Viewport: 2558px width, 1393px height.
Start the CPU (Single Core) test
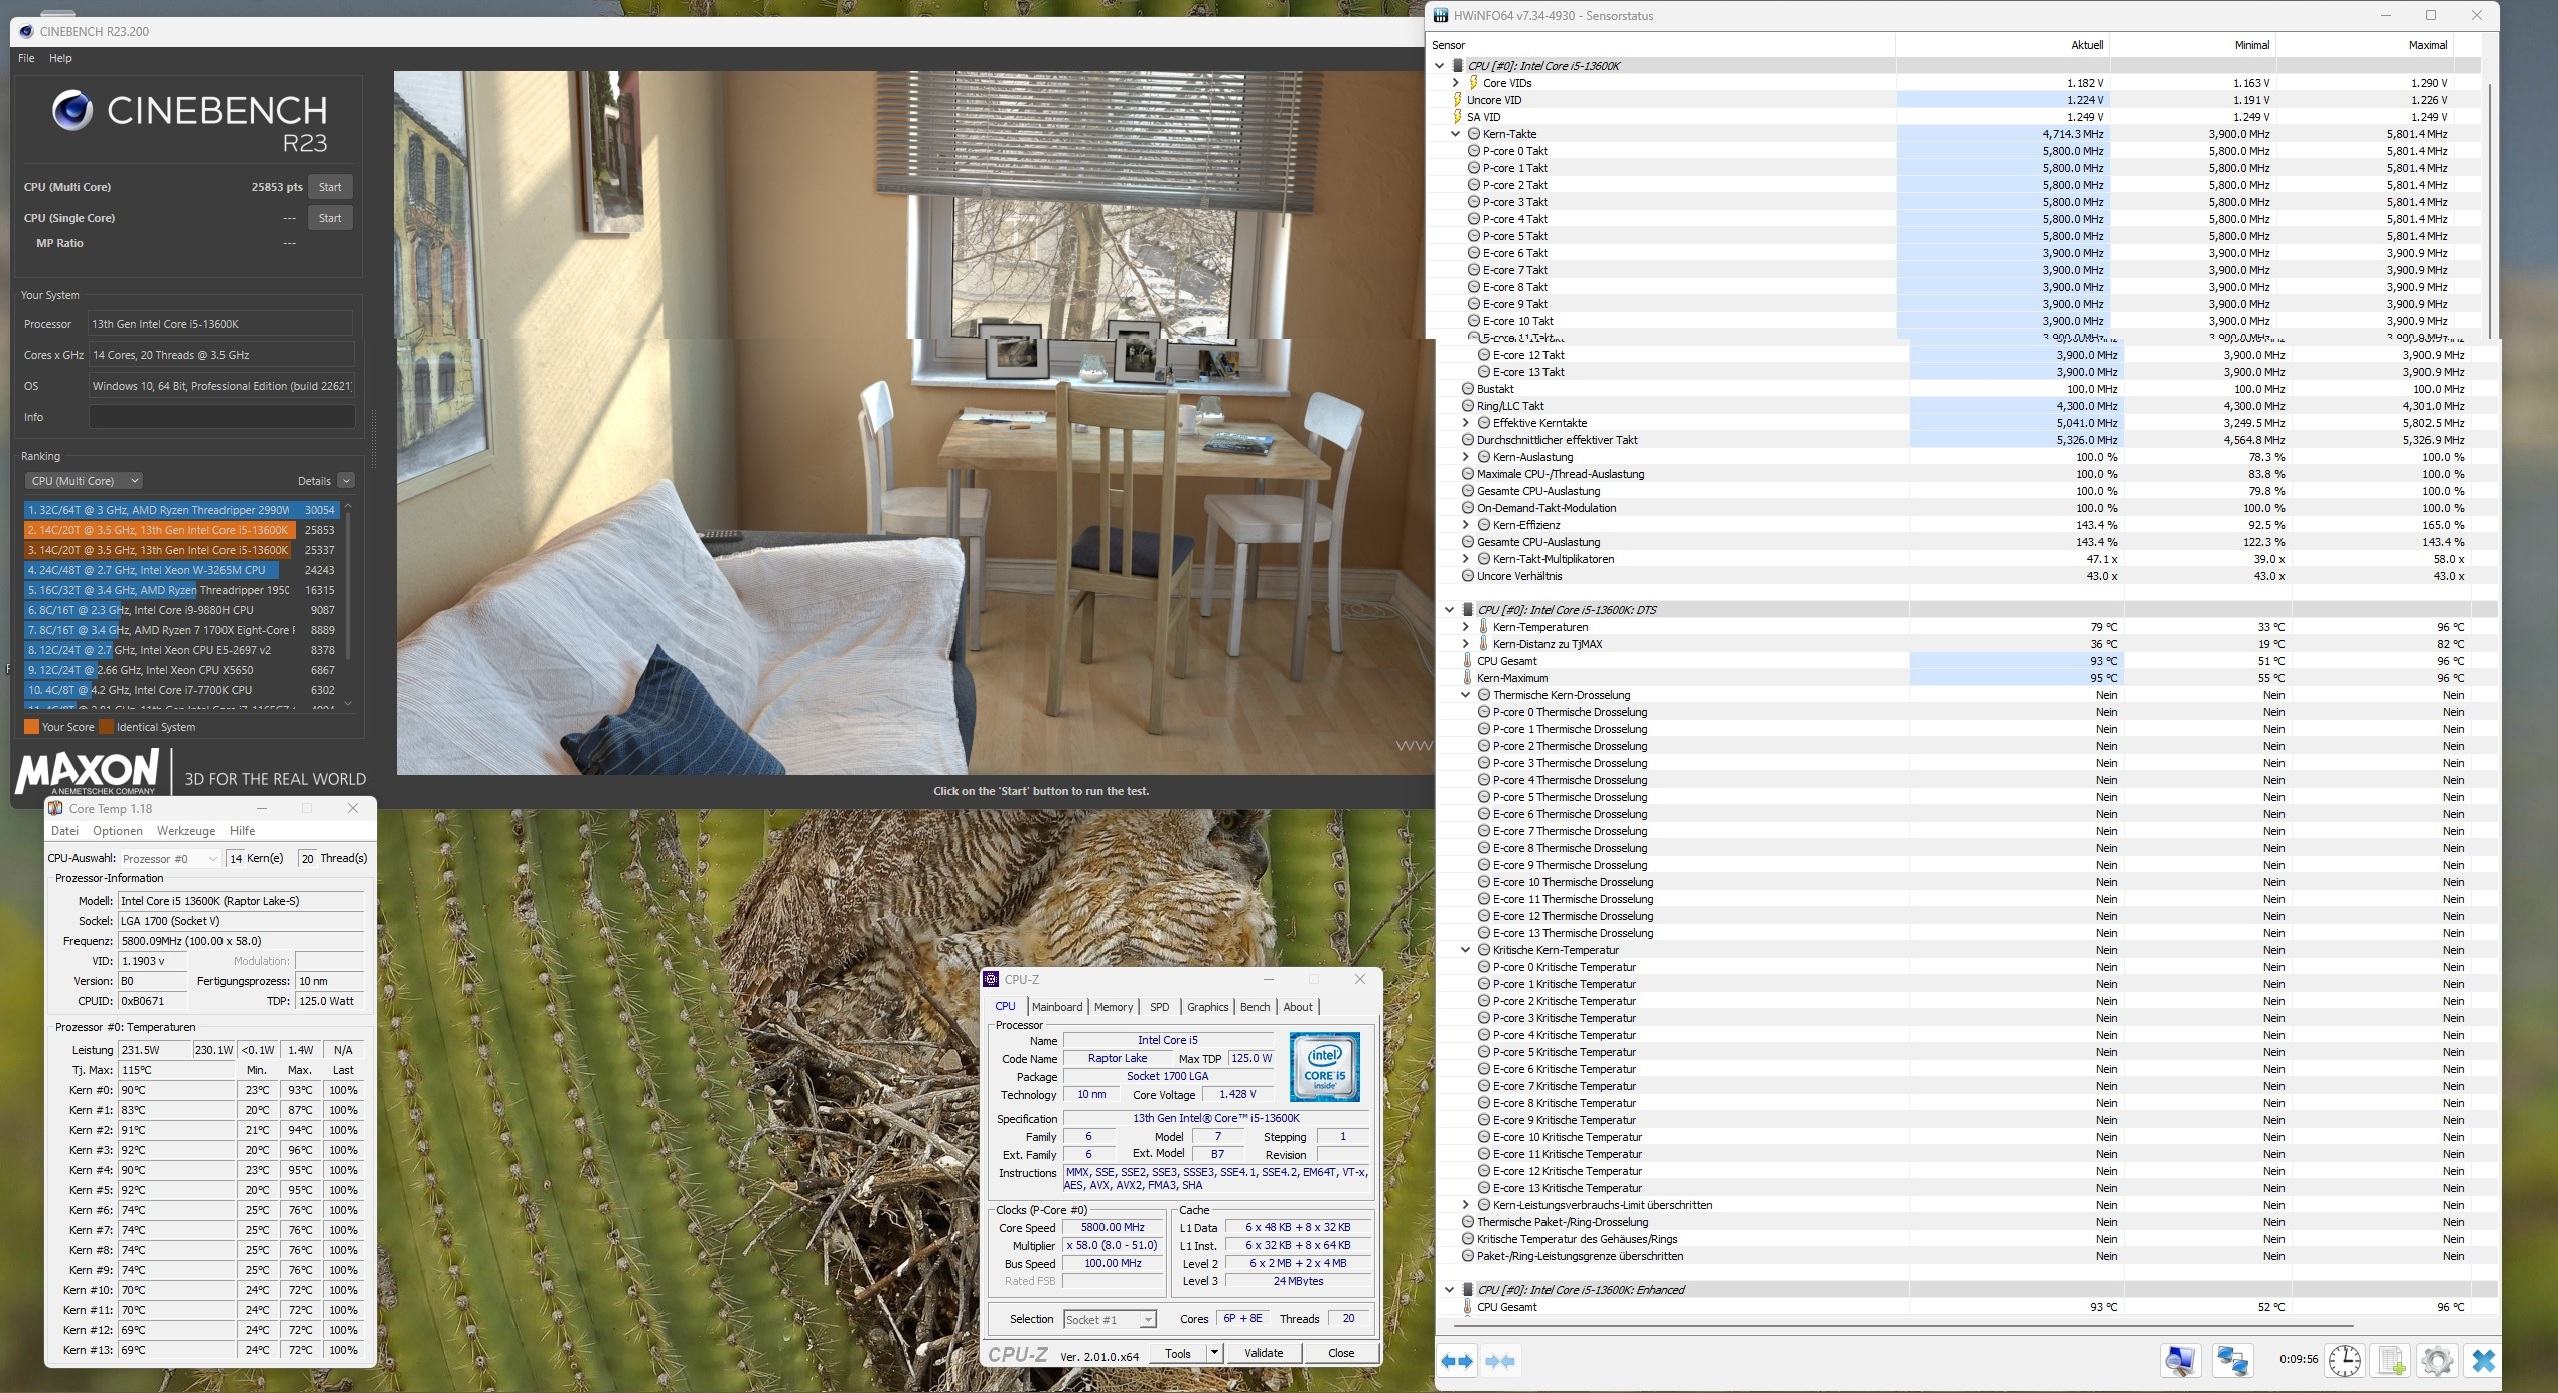tap(330, 218)
